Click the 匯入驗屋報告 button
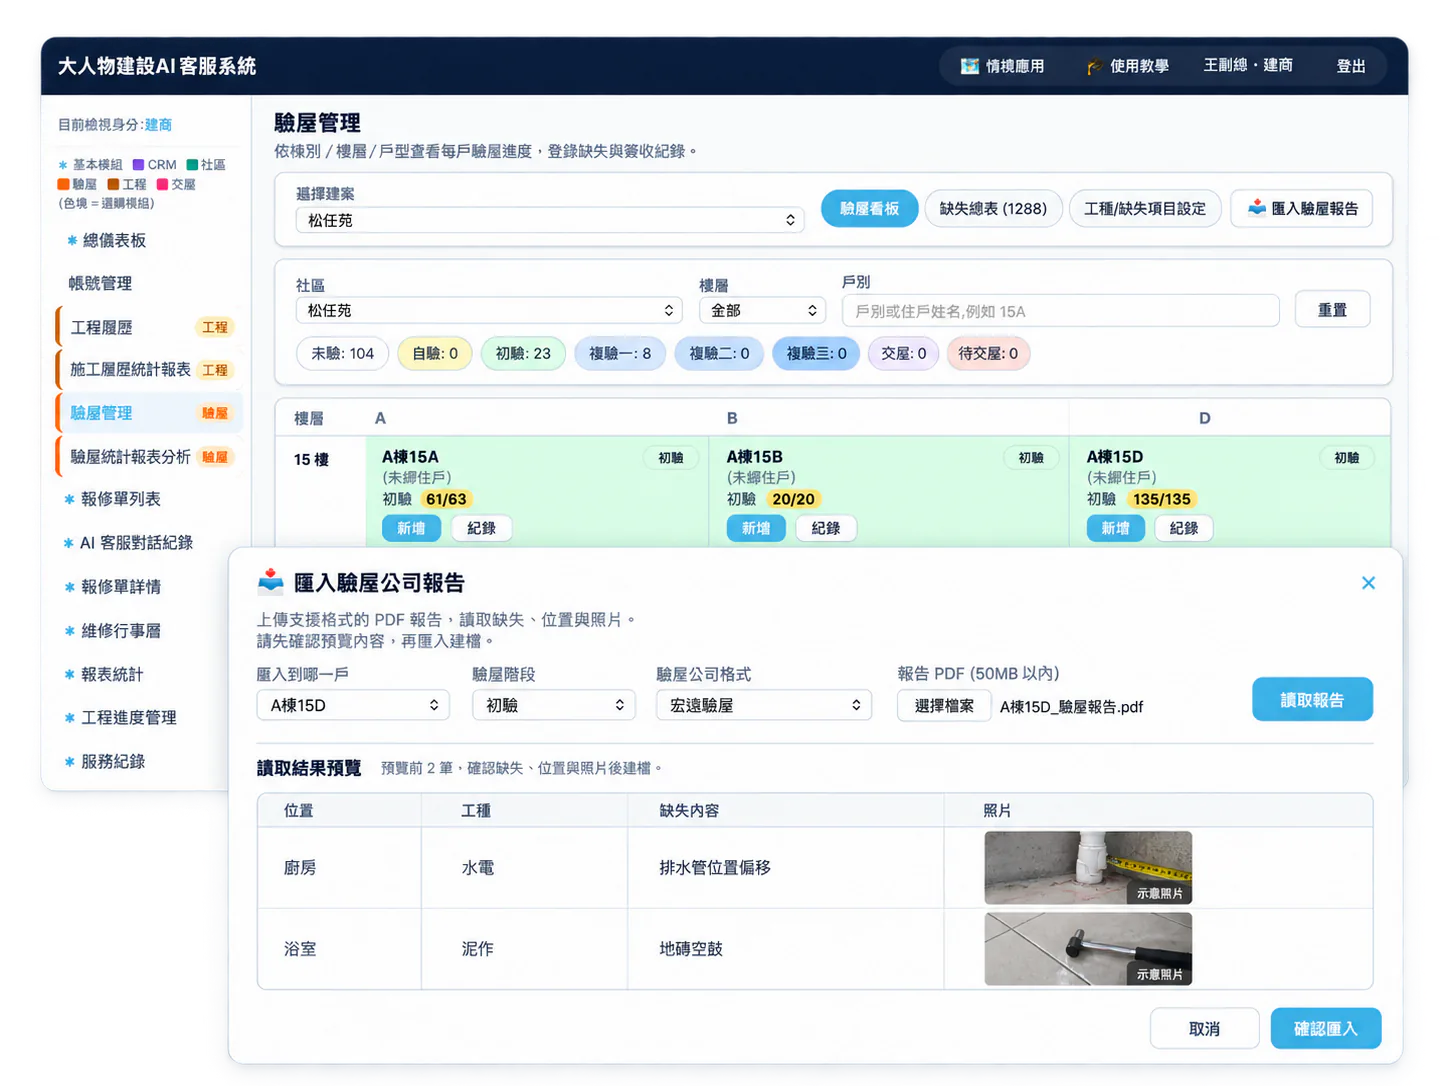The width and height of the screenshot is (1448, 1086). 1302,208
